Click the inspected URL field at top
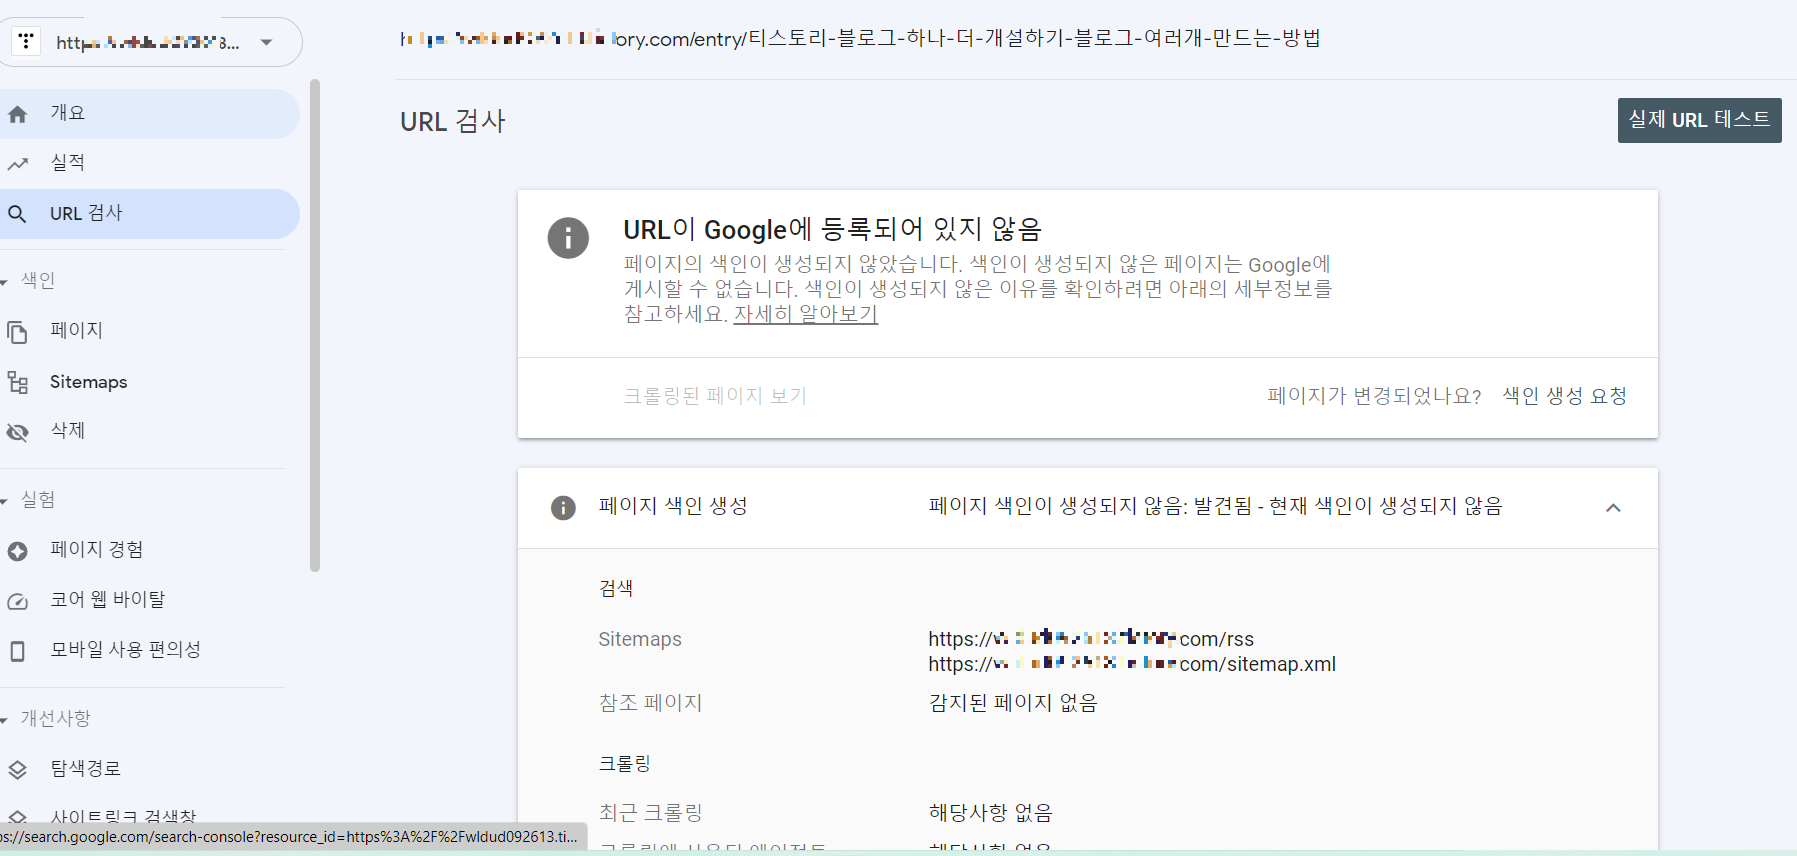 tap(860, 39)
